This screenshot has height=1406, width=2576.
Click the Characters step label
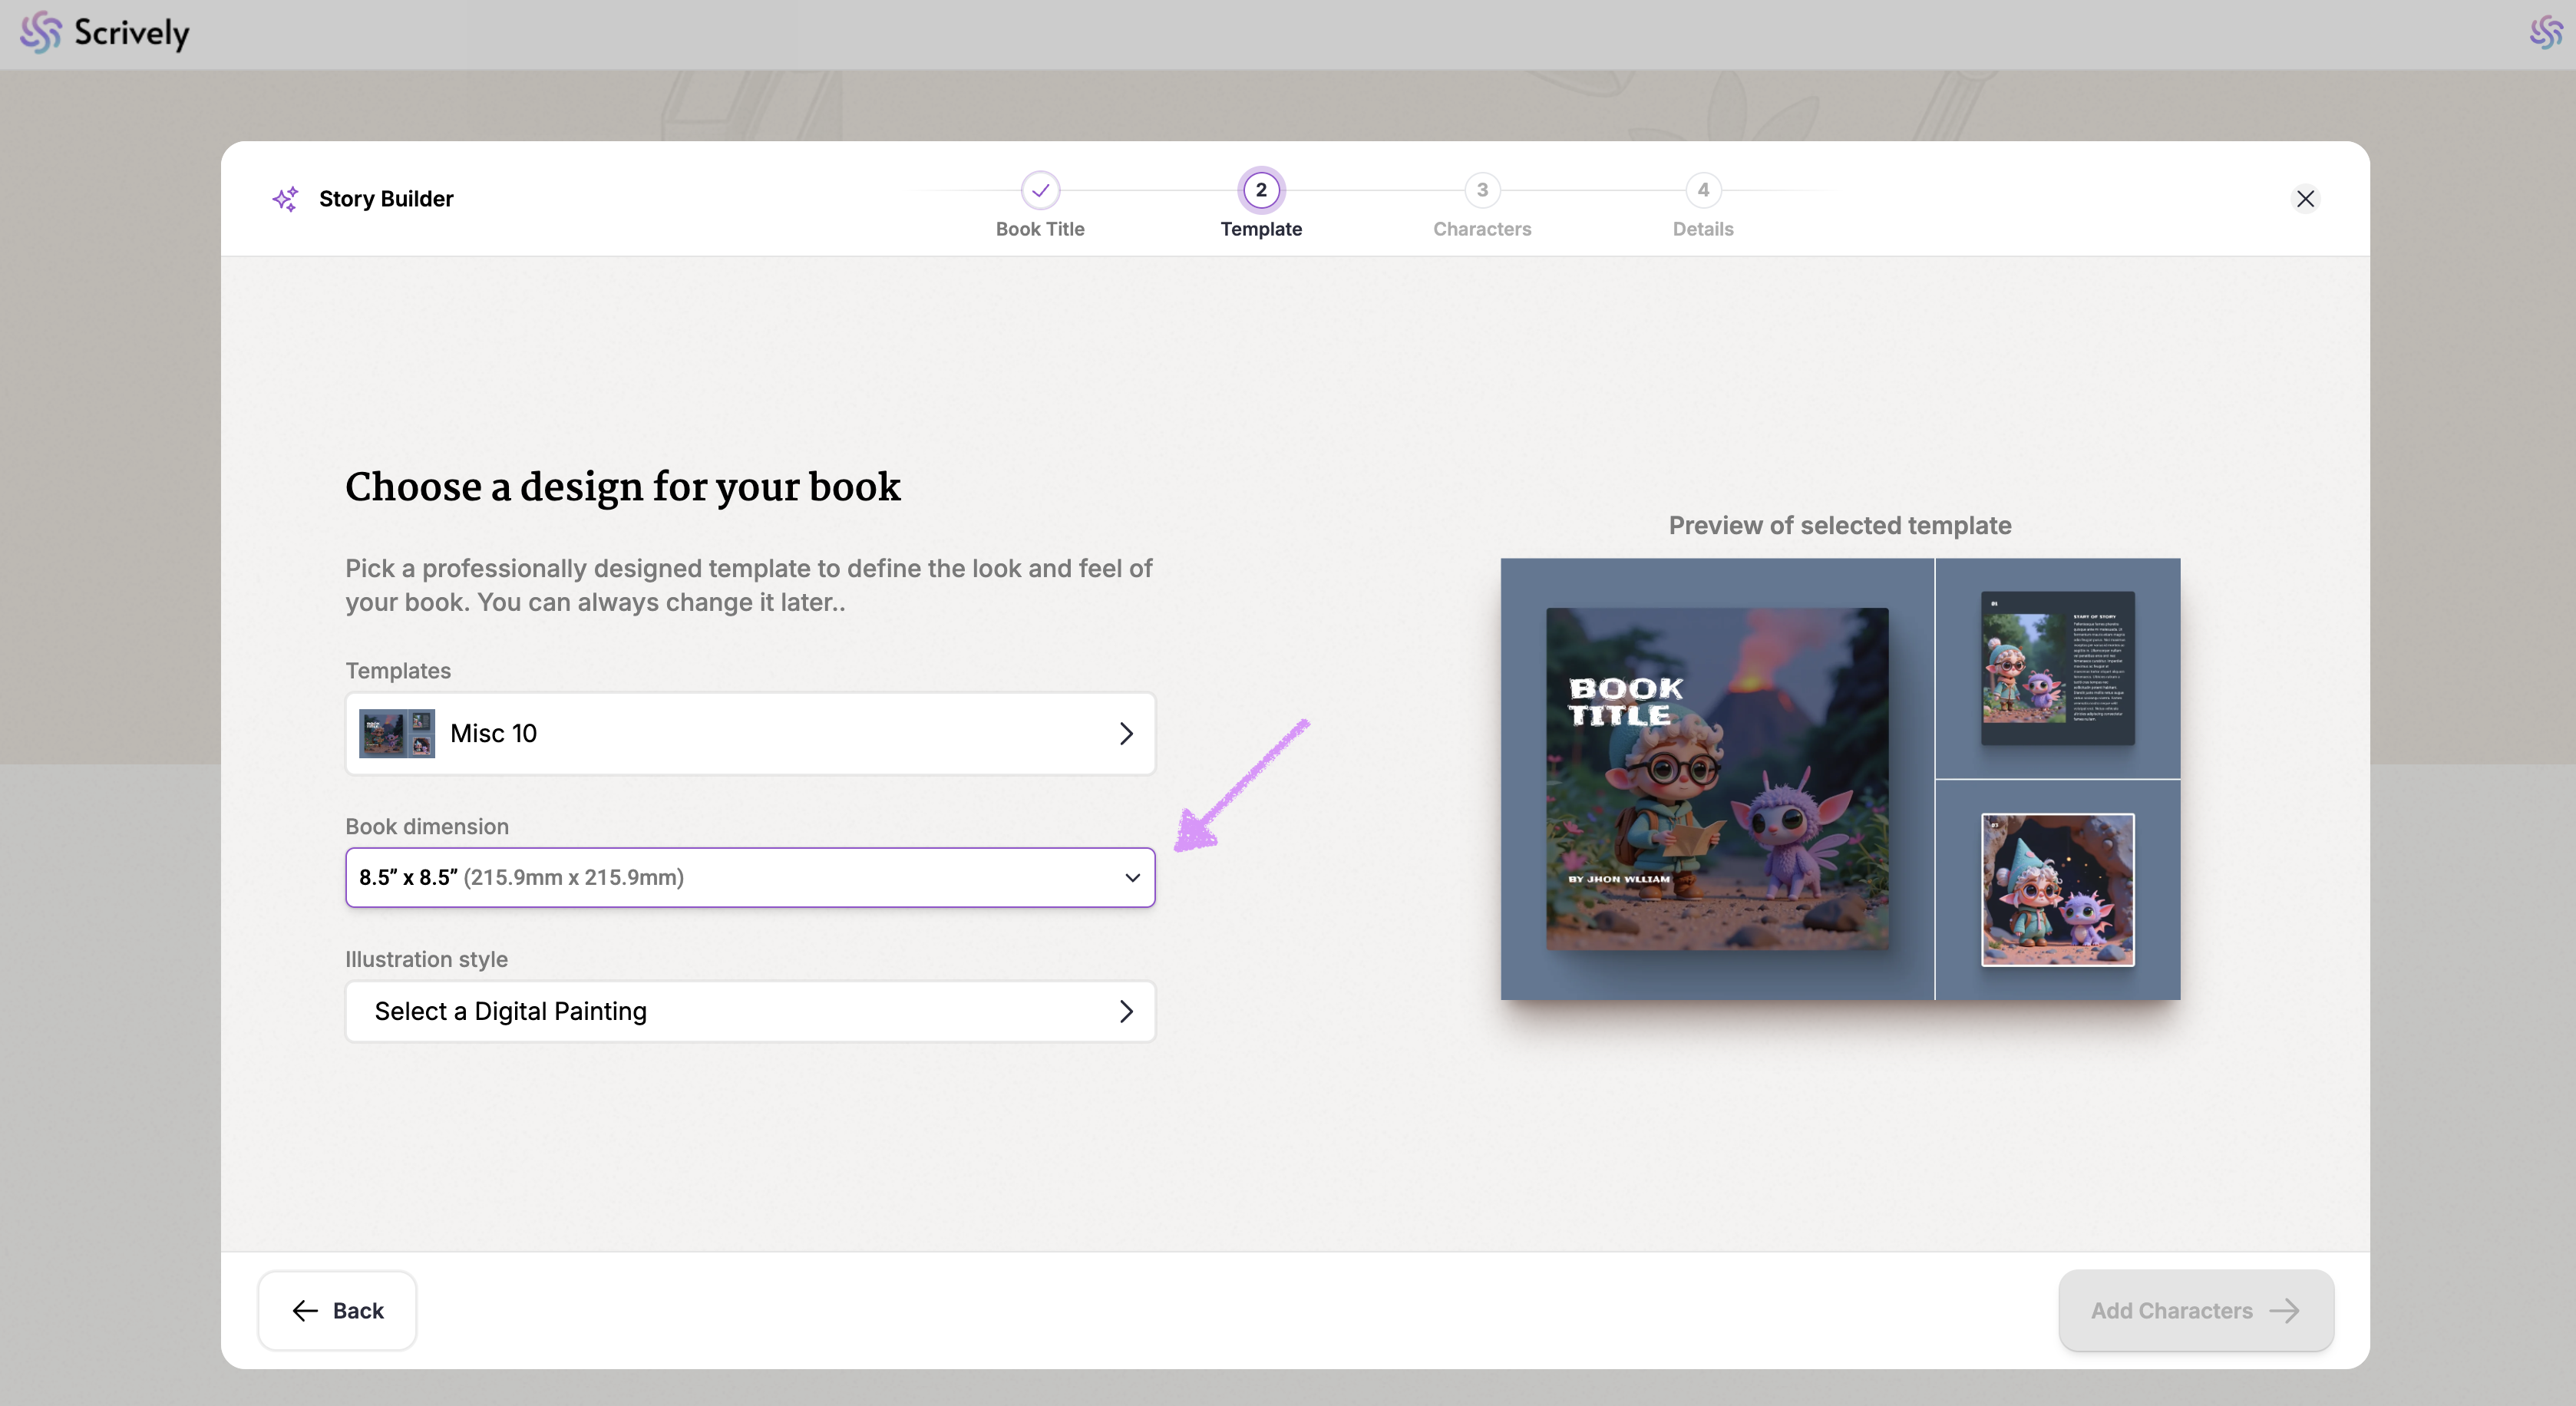click(1482, 229)
